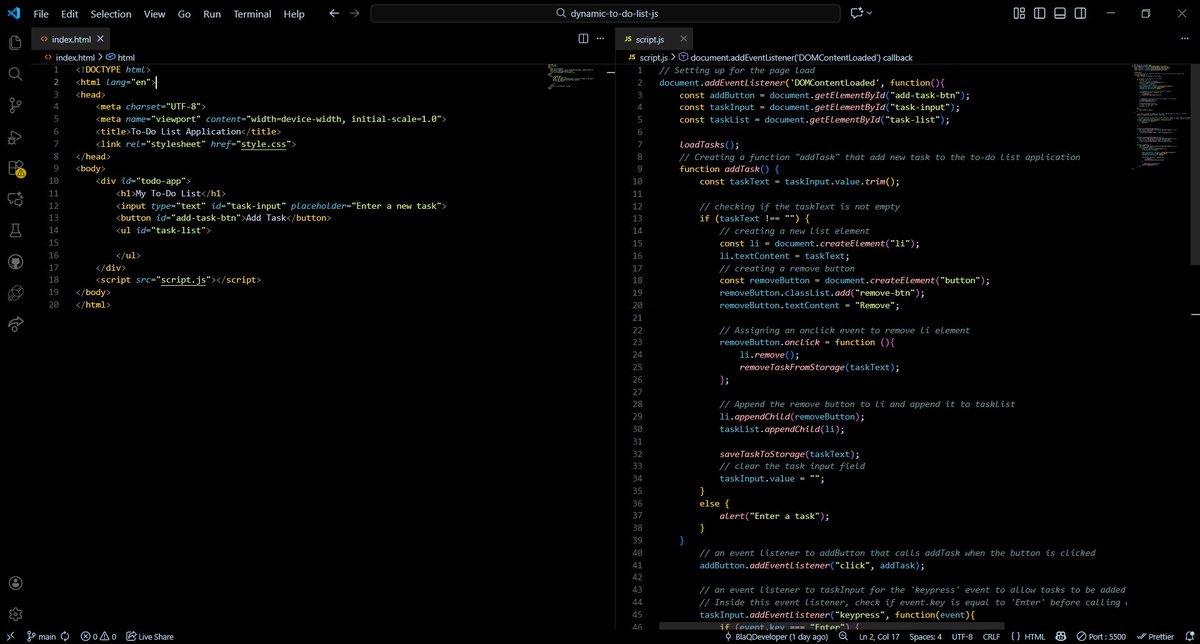Open the Run and Debug view
Viewport: 1200px width, 644px height.
(15, 137)
